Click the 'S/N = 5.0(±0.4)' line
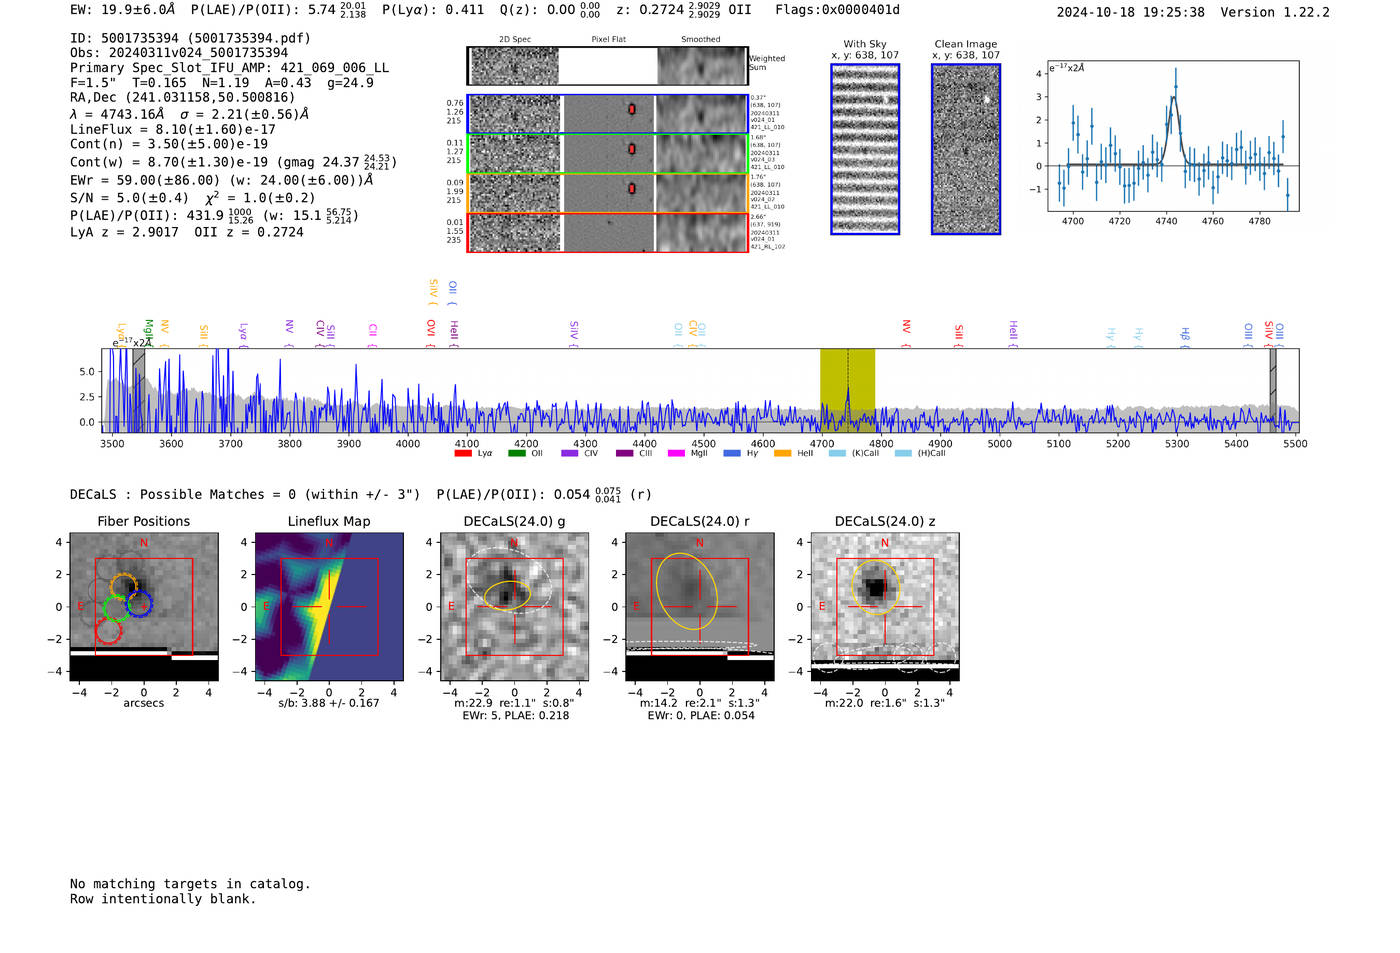The image size is (1400, 953). pos(193,198)
